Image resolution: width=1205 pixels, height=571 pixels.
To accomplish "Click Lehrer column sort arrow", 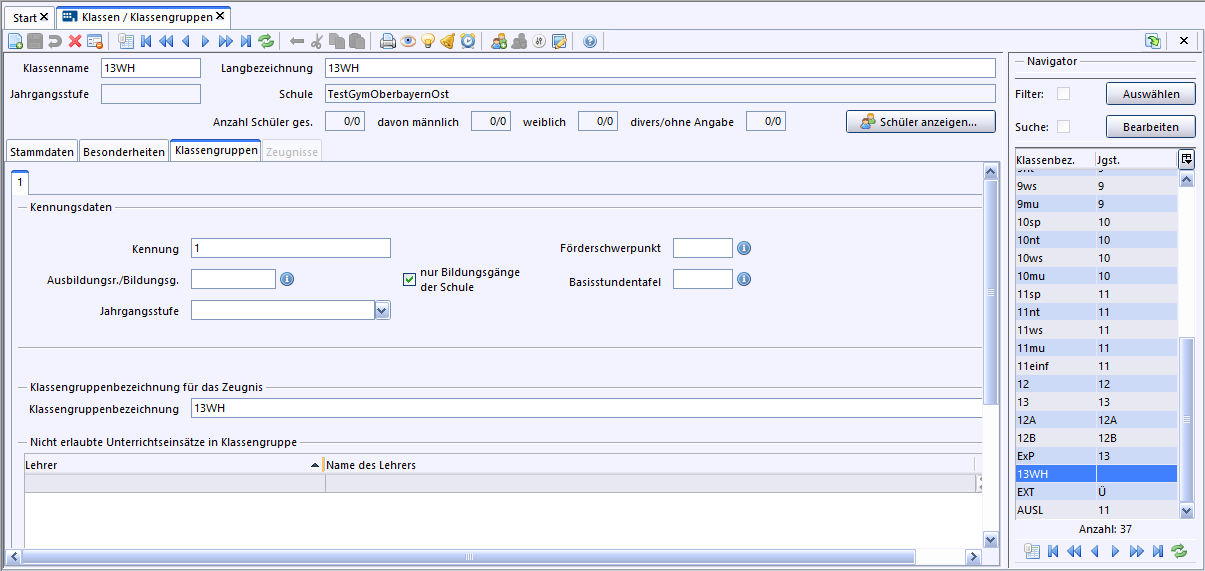I will tap(315, 465).
